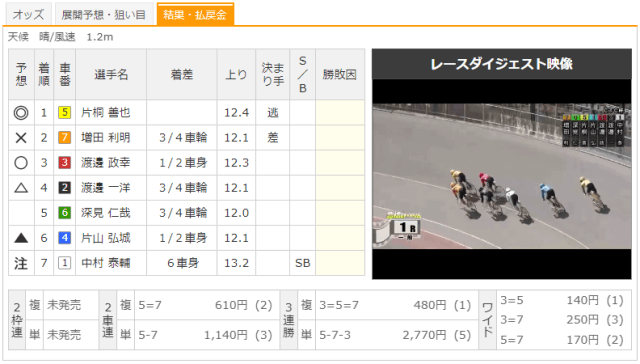This screenshot has height=364, width=640.
Task: Switch to 展開予想・狙い目 tab
Action: click(x=104, y=15)
